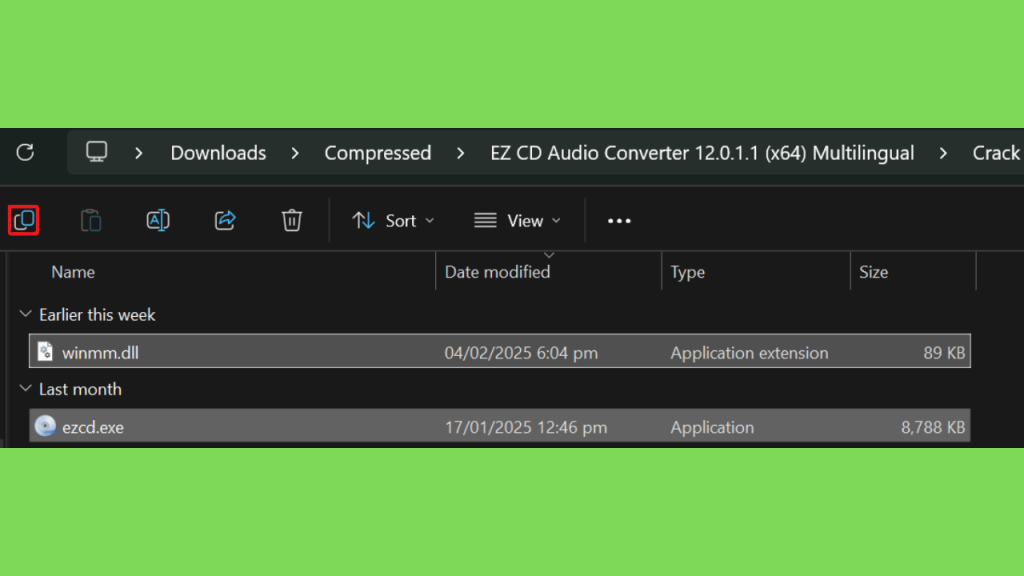
Task: Select the ezcd.exe file
Action: [500, 426]
